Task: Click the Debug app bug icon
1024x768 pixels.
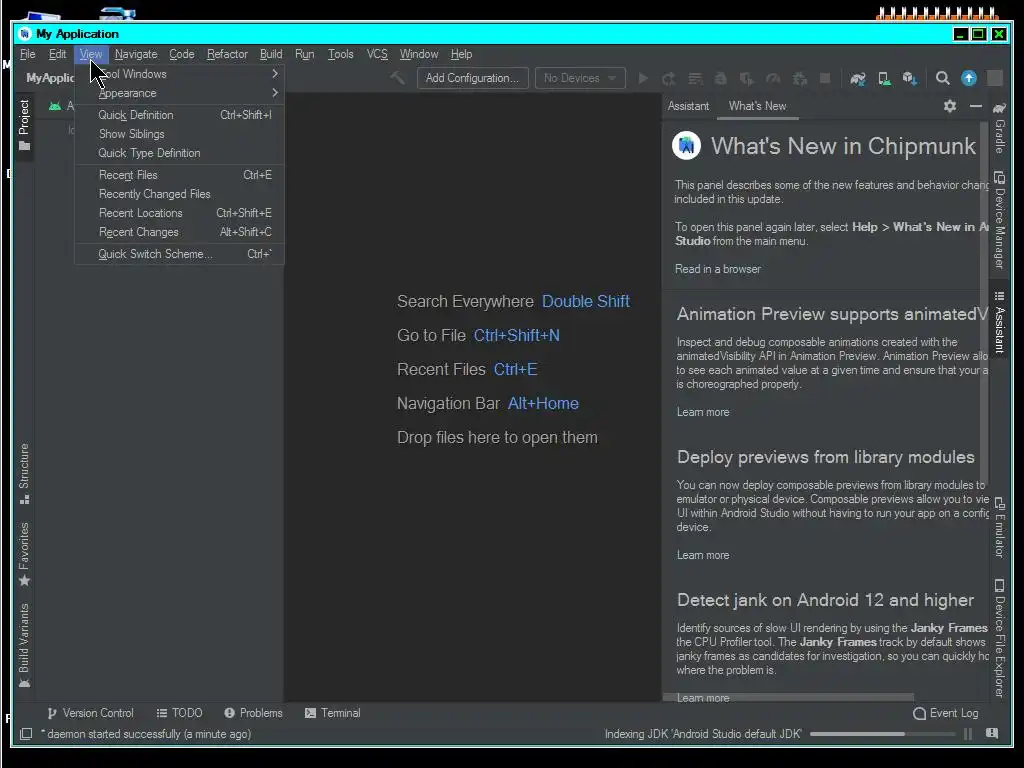Action: (721, 78)
